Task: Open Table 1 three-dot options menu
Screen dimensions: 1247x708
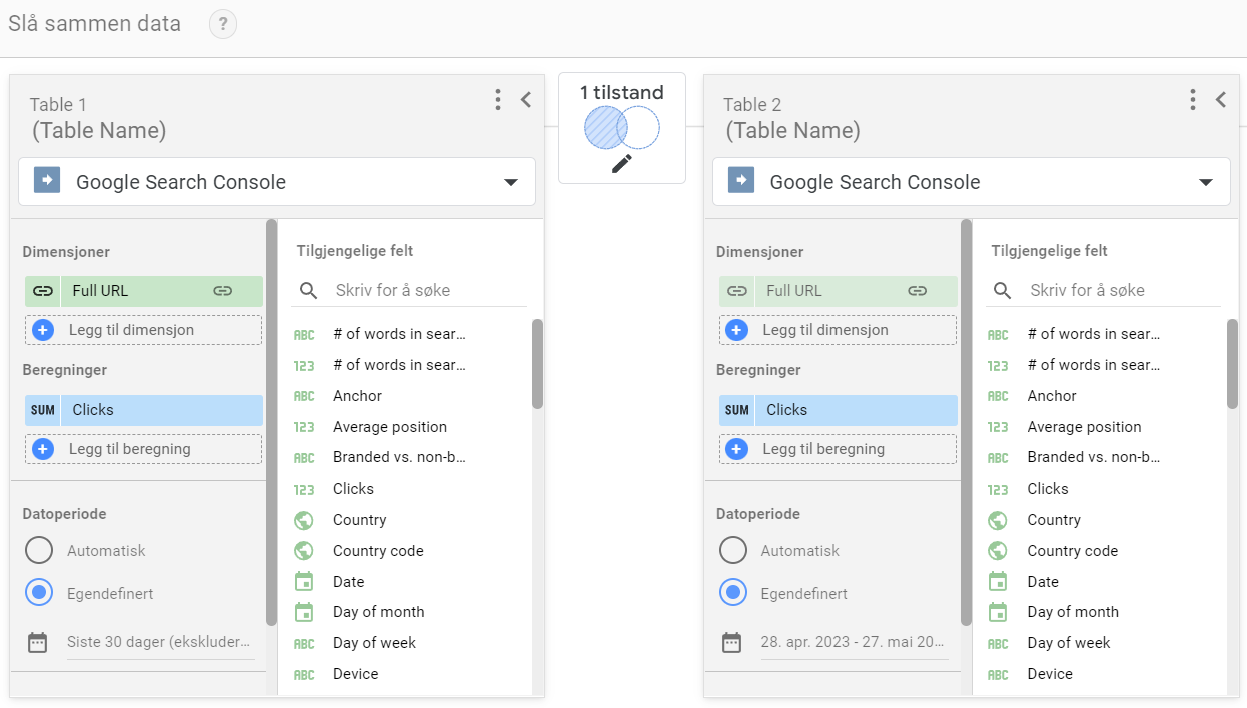Action: pyautogui.click(x=498, y=99)
